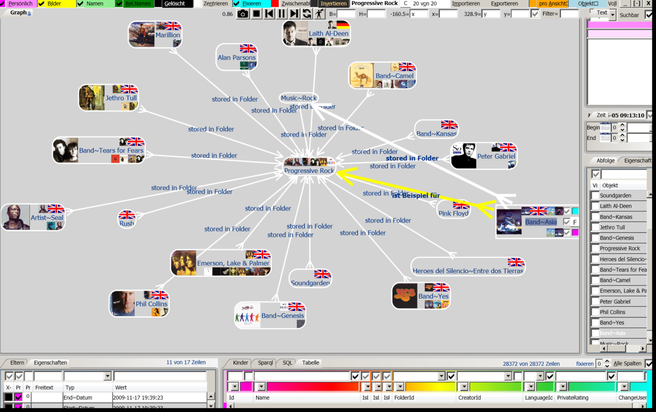Viewport: 656px width, 412px height.
Task: Check the Jethro Tull row checkbox
Action: 595,227
